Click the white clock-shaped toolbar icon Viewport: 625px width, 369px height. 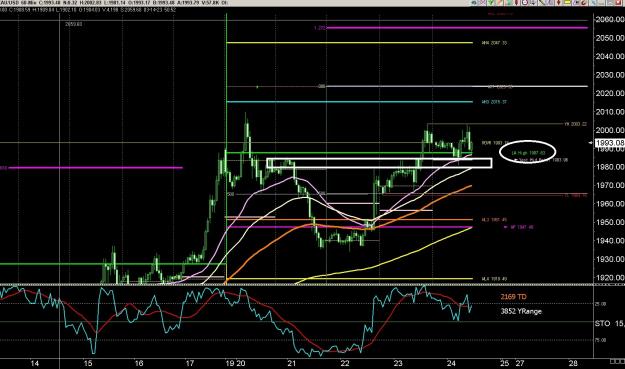[525, 2]
